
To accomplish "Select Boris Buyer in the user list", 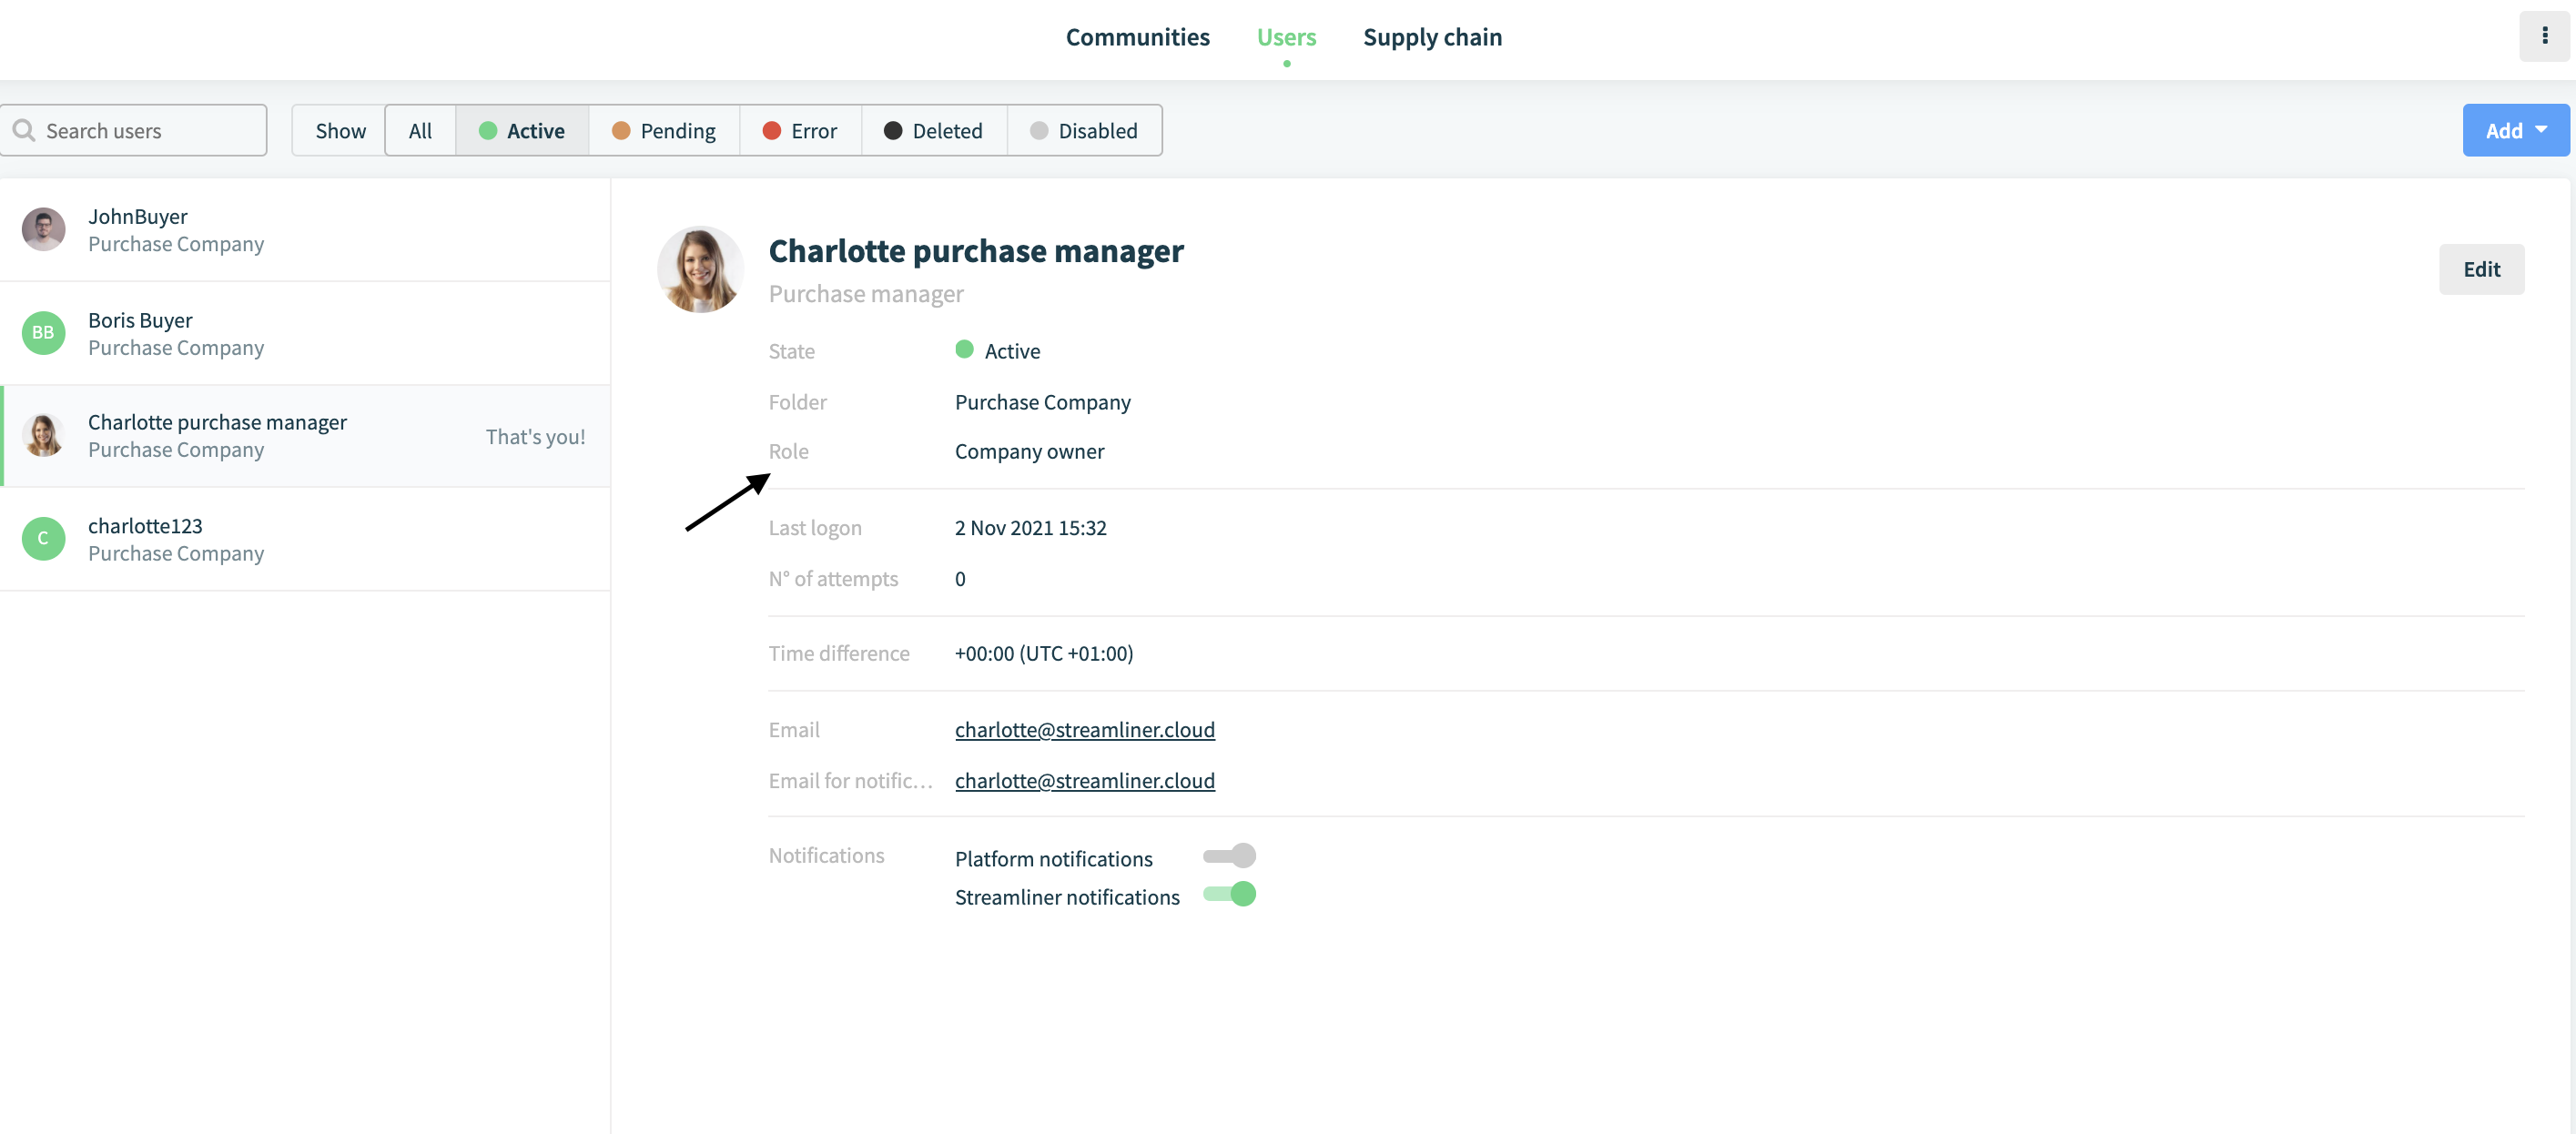I will coord(305,333).
